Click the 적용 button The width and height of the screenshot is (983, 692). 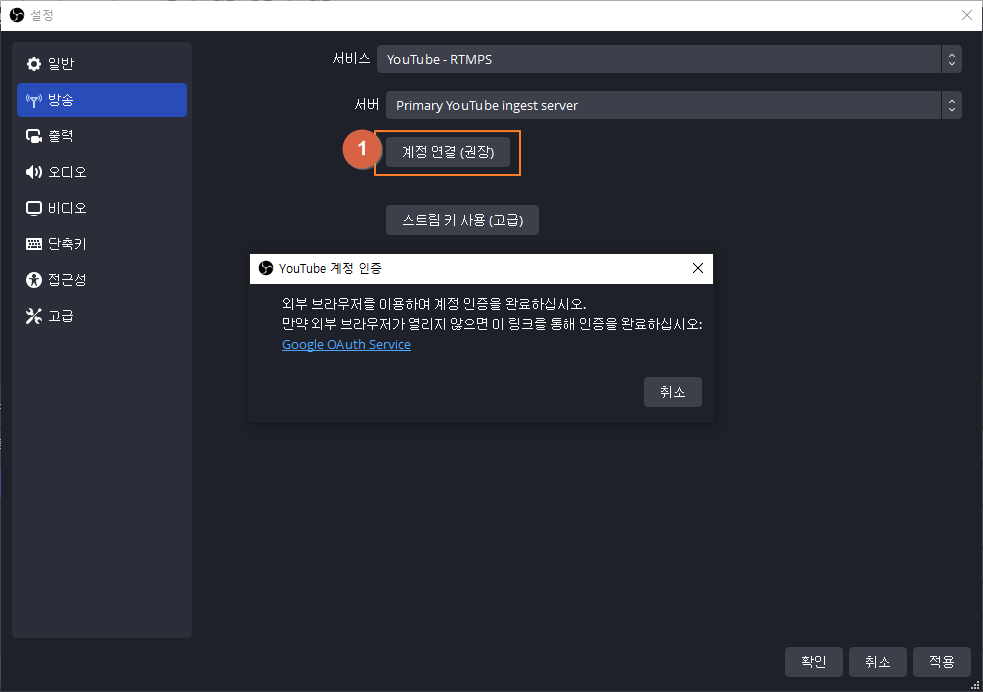tap(942, 662)
